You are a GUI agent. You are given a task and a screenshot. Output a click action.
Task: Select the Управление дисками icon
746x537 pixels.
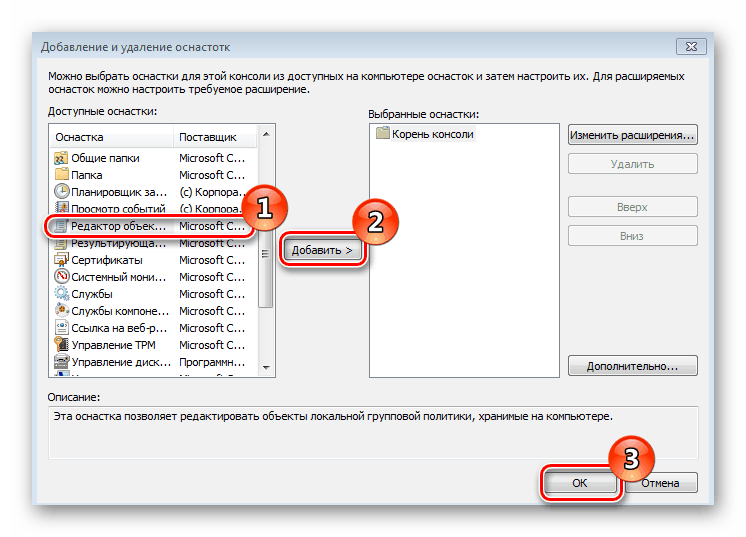61,362
